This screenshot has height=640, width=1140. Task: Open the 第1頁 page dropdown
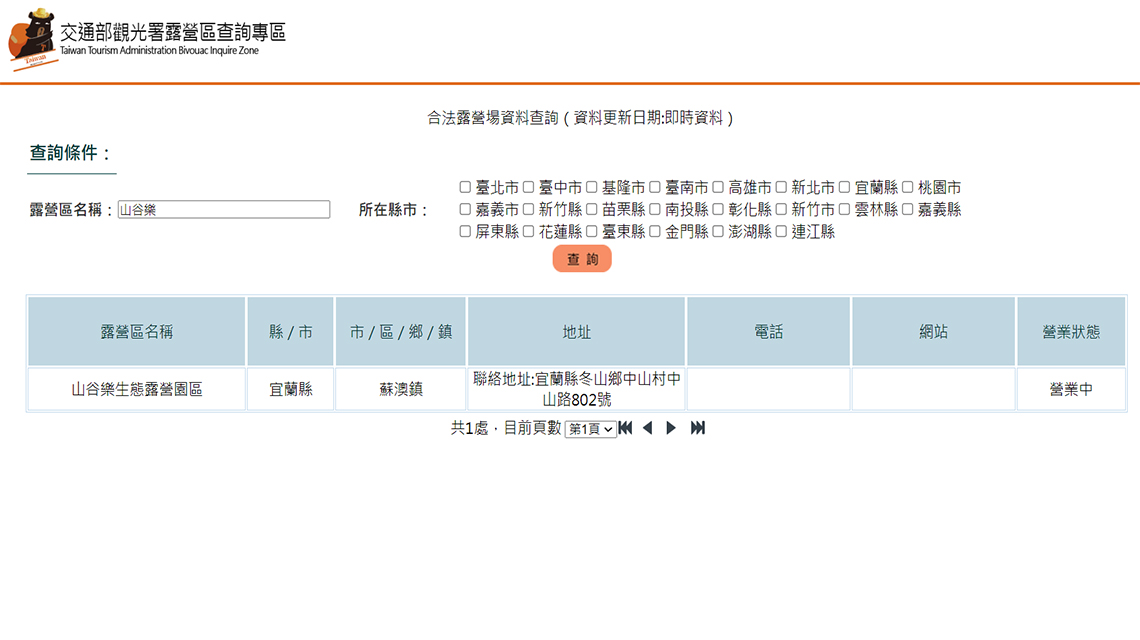pyautogui.click(x=591, y=429)
